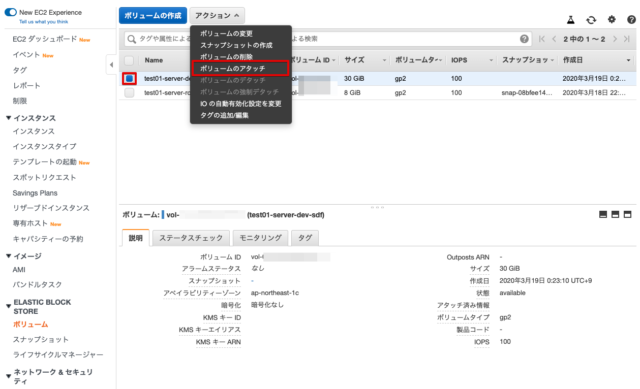The image size is (640, 389).
Task: Collapse the イメージ sidebar section
Action: [9, 256]
